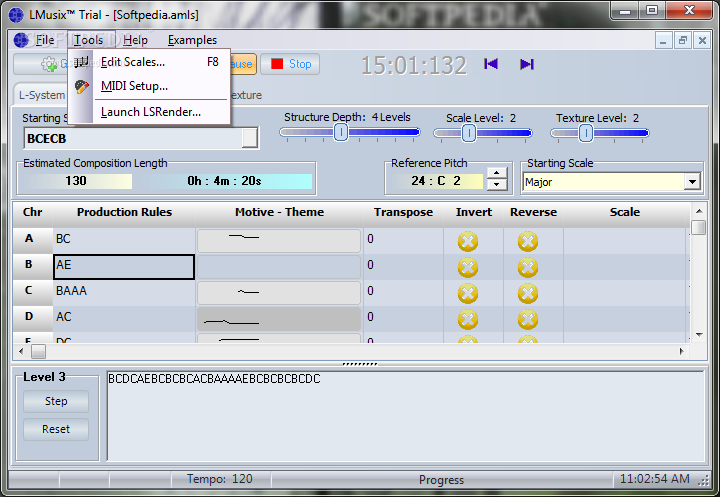Click the MIDI Setup palette icon
720x497 pixels.
[82, 87]
